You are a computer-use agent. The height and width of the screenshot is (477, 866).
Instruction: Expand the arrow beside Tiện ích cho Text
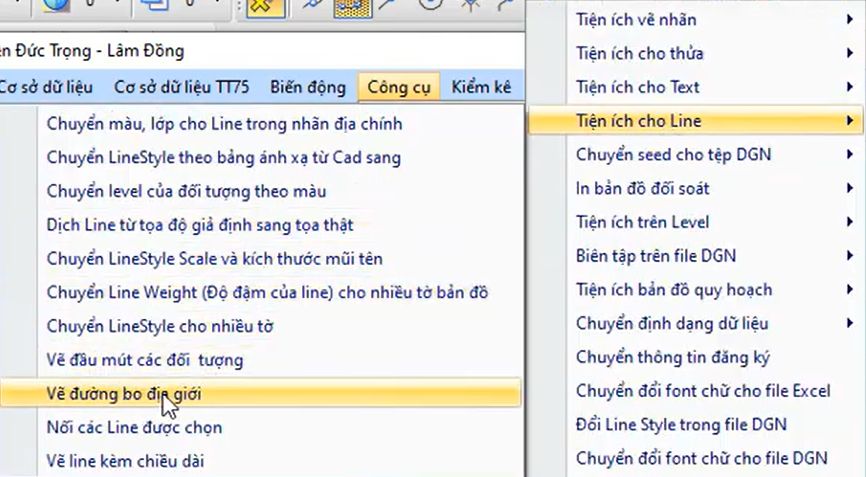(x=849, y=87)
